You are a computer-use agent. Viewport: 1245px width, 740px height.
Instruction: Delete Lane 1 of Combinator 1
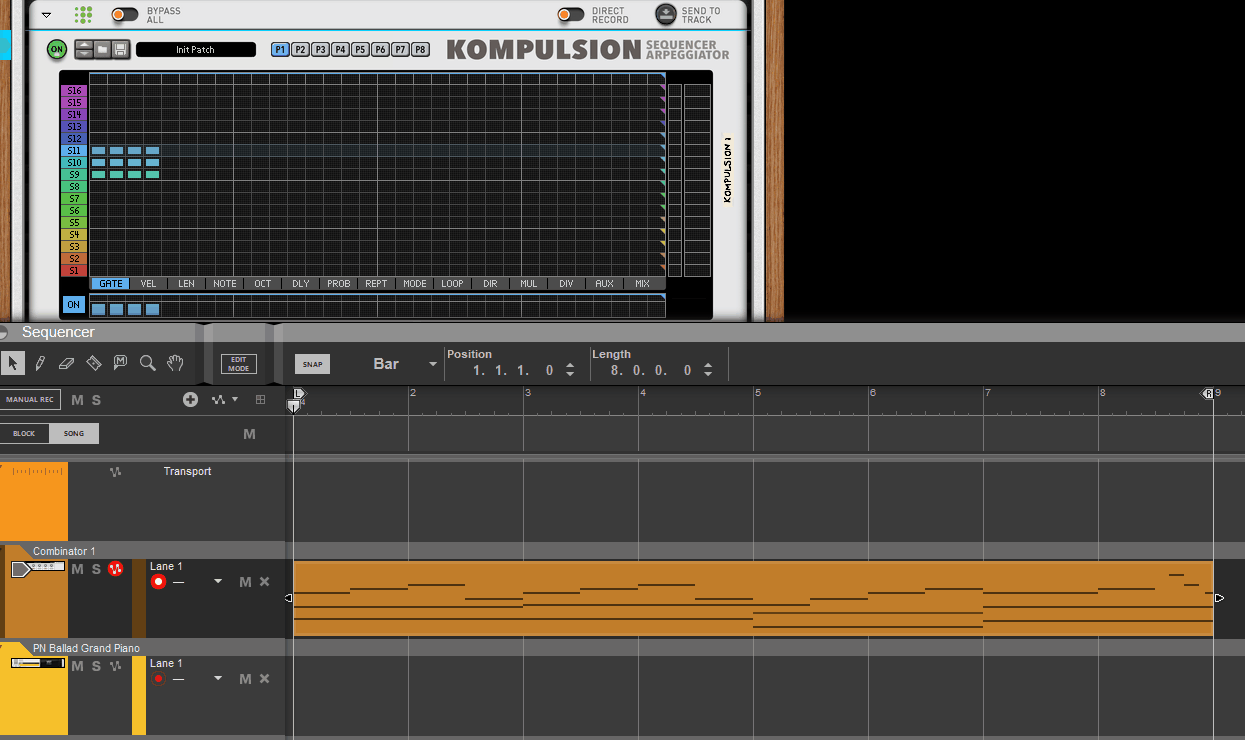pos(265,582)
